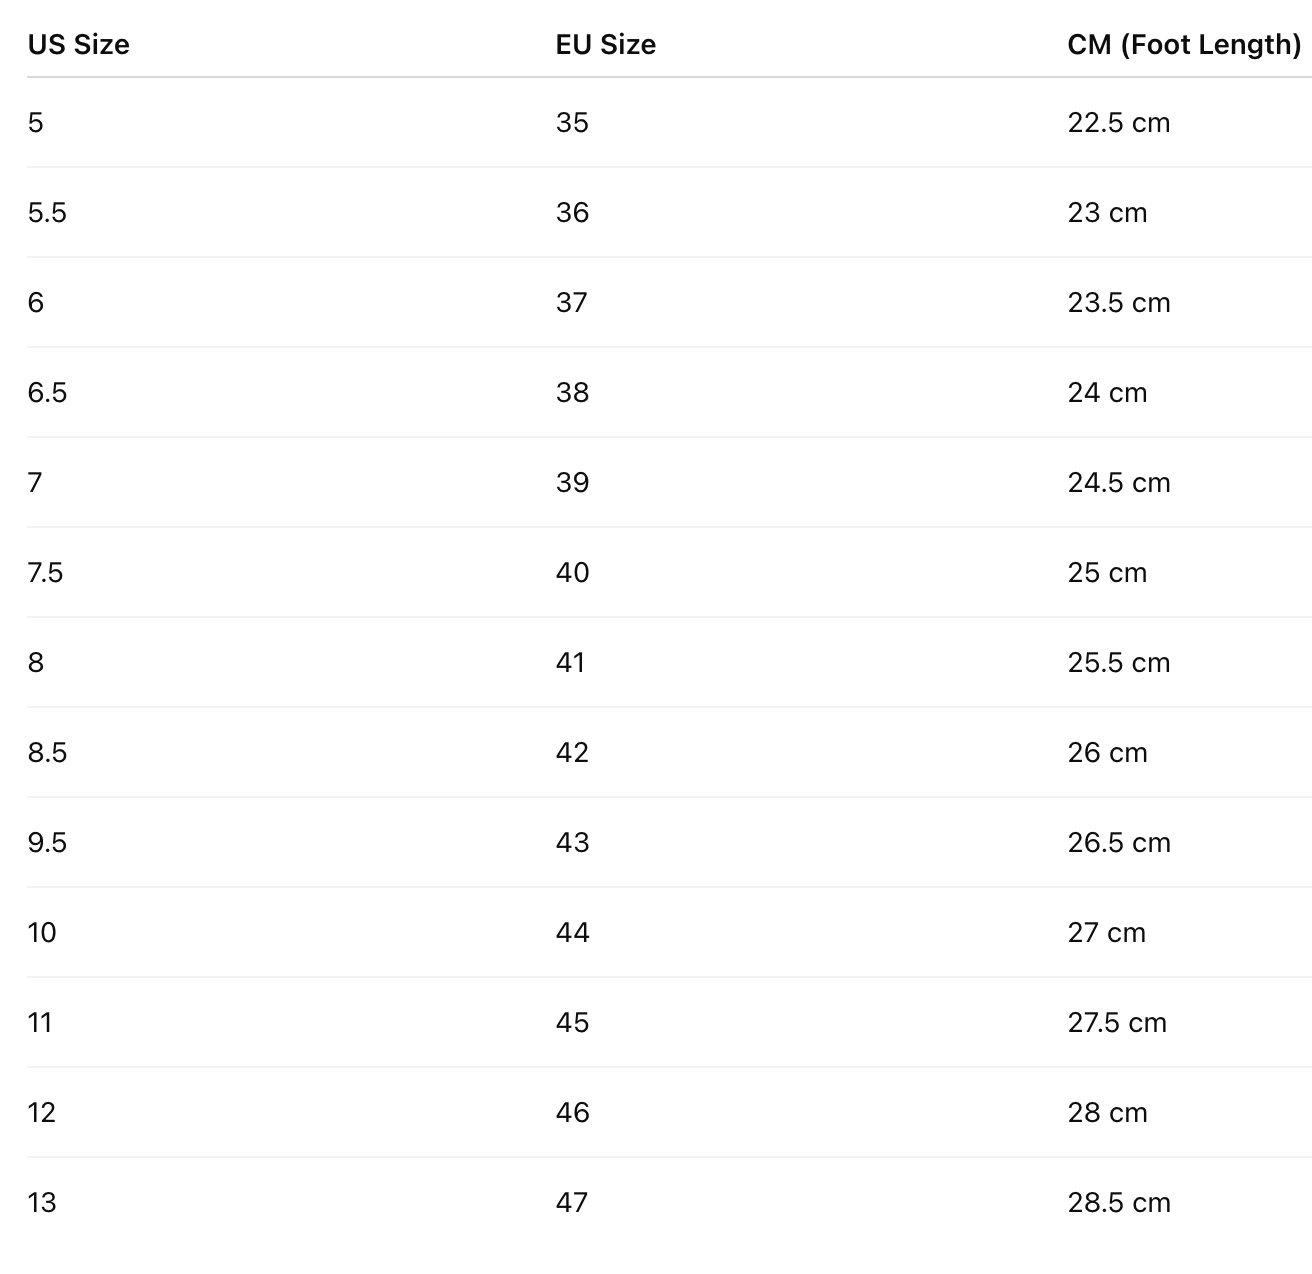Viewport: 1312px width, 1274px height.
Task: Click the 27 cm foot length cell
Action: [1106, 933]
